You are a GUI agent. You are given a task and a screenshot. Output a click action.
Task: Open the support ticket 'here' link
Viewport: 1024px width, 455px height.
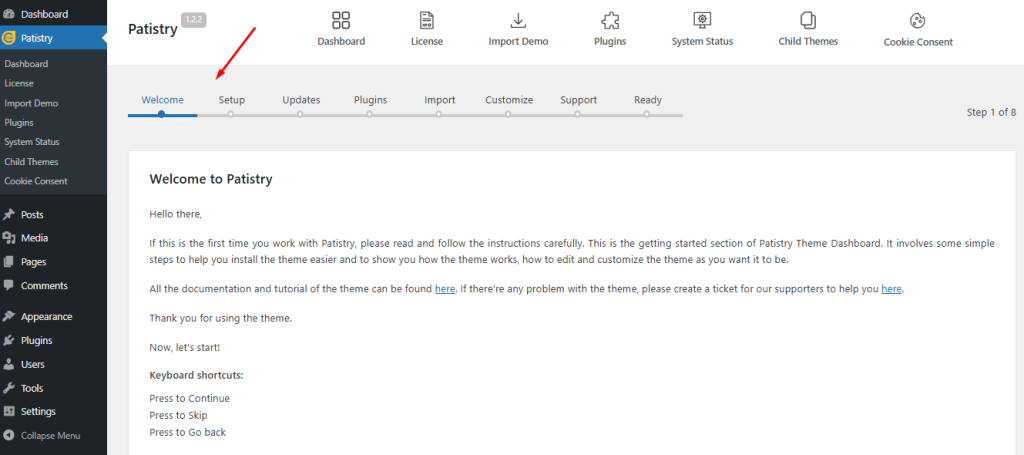point(891,289)
